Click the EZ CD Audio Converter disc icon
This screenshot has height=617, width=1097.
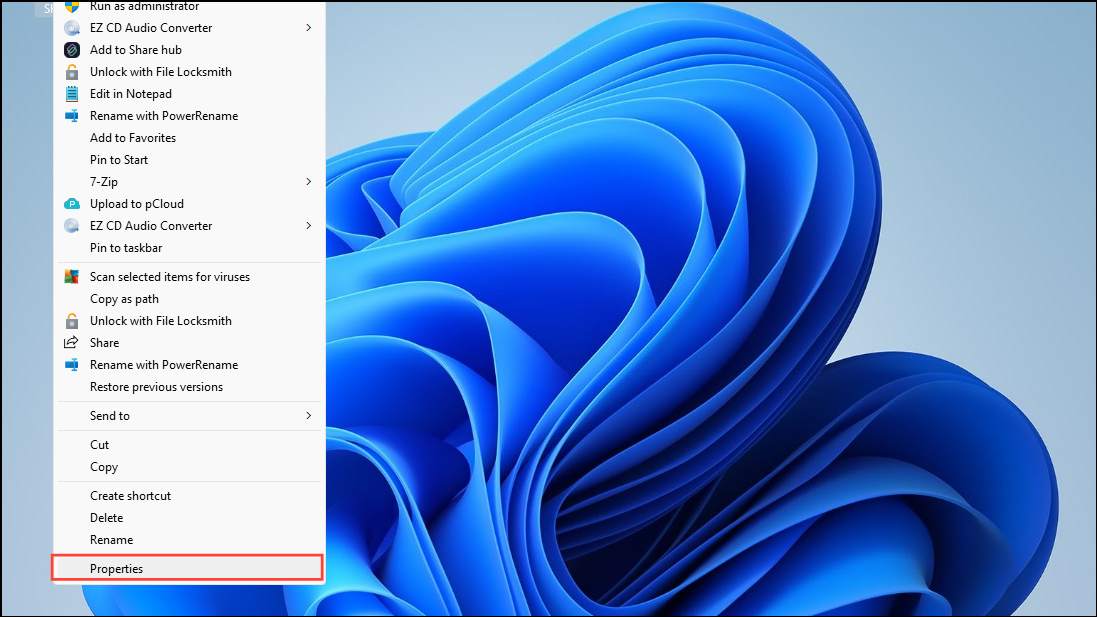71,27
